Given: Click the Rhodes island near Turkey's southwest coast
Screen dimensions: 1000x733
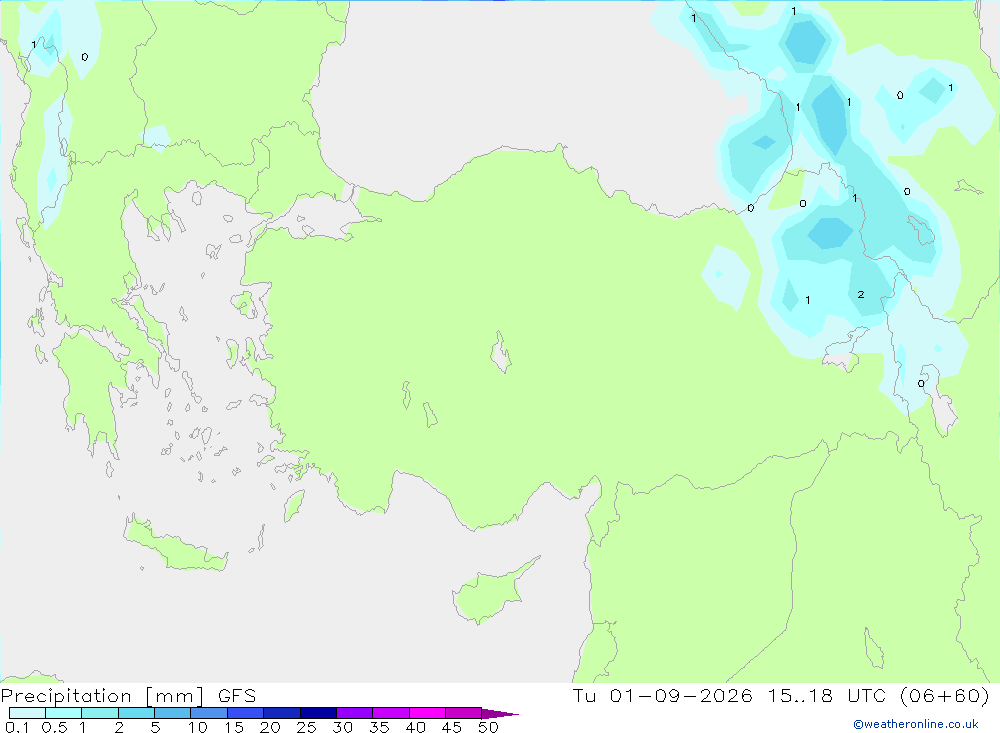Looking at the screenshot, I should pos(293,505).
